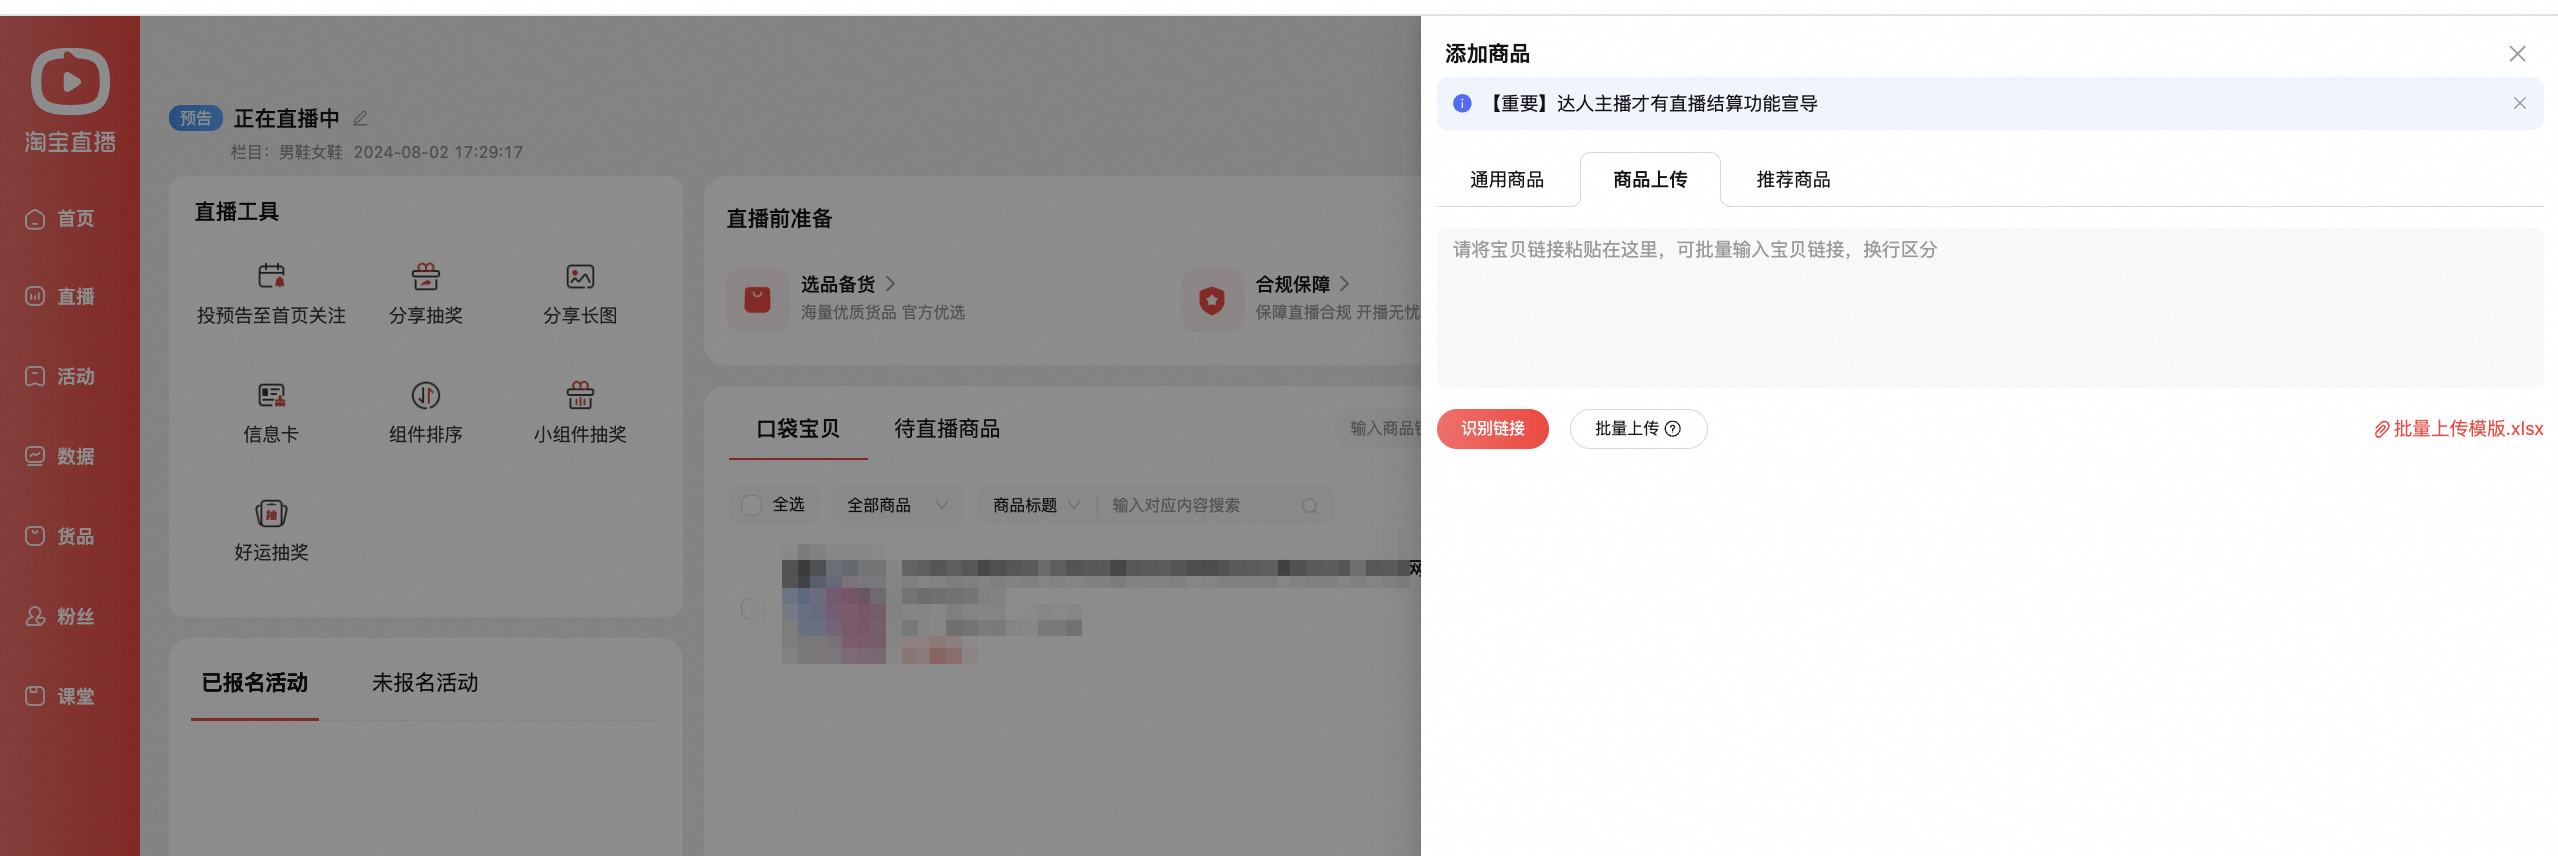Switch to the 通用商品 tab
This screenshot has height=856, width=2558.
pos(1507,180)
